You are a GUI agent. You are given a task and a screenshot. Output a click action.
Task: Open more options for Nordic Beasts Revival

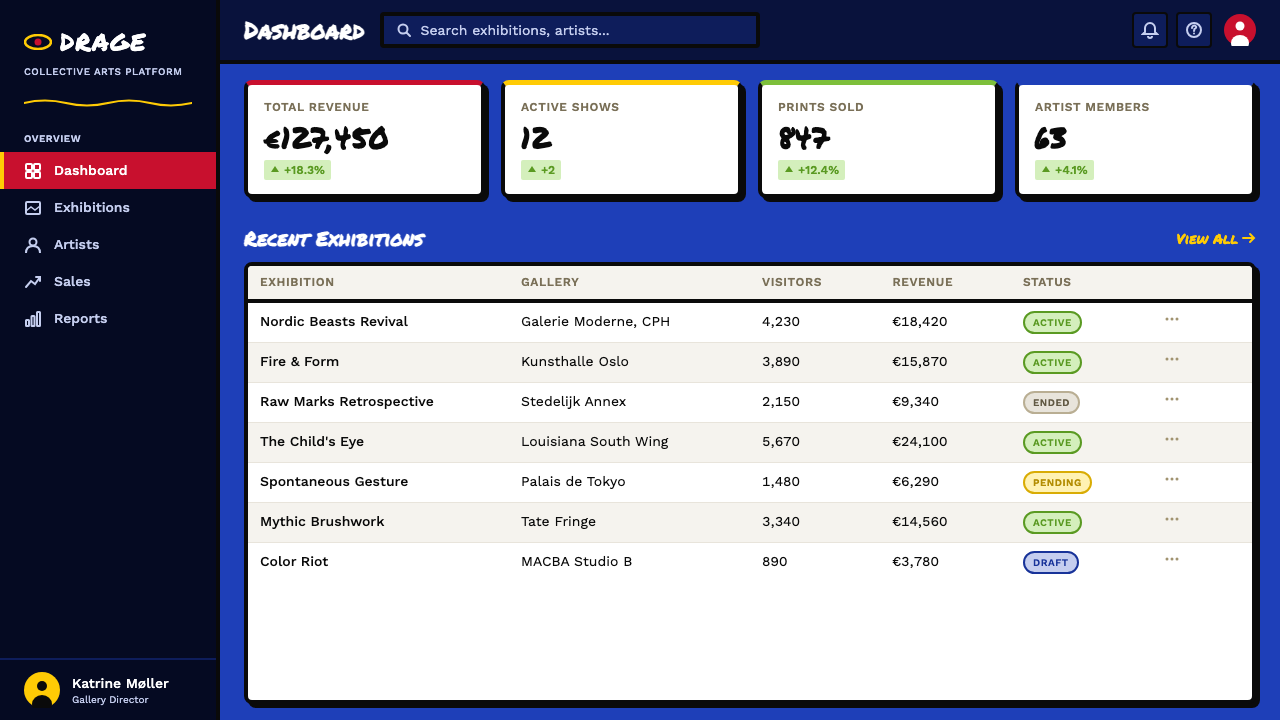tap(1172, 319)
